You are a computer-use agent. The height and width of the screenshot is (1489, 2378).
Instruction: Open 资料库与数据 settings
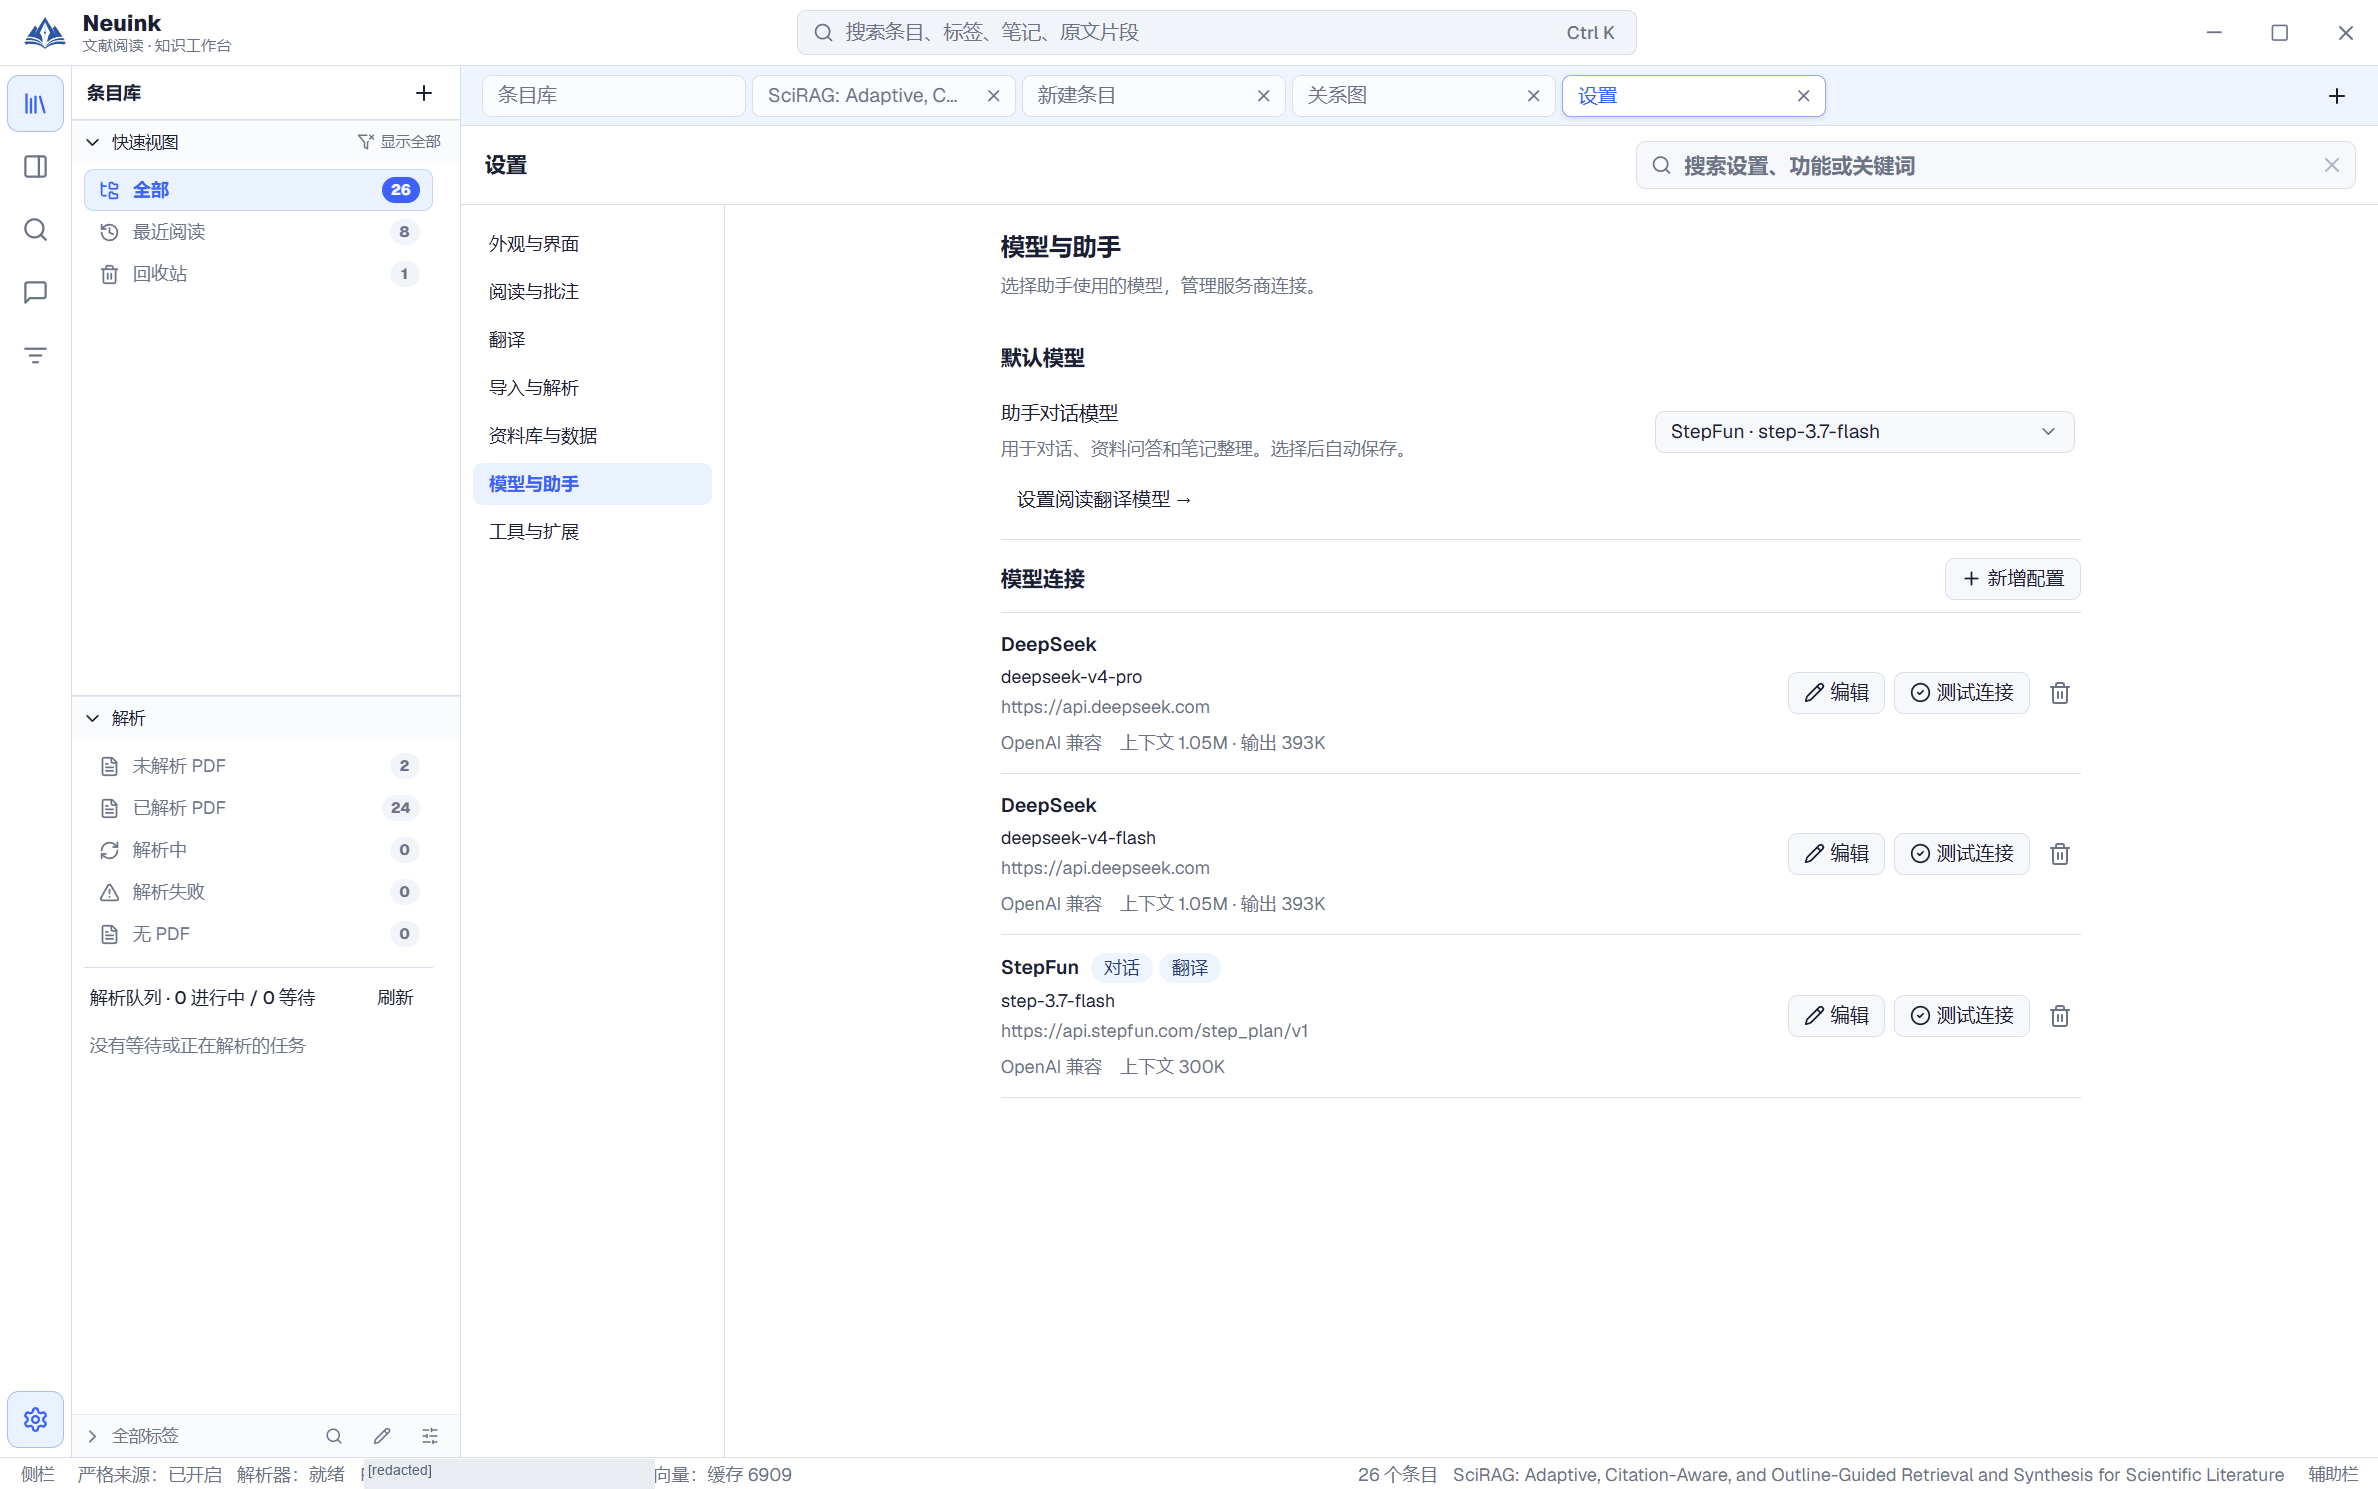coord(592,436)
